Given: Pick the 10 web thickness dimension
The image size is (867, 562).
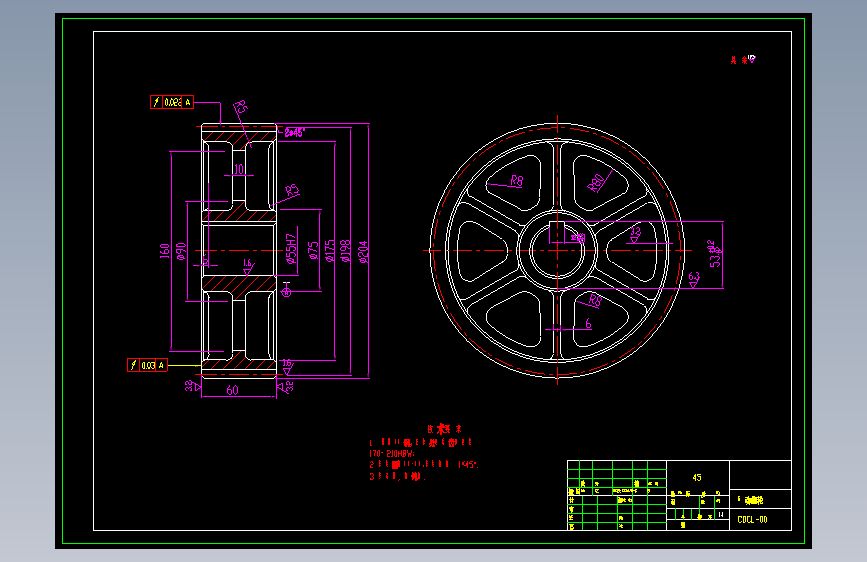Looking at the screenshot, I should point(238,169).
